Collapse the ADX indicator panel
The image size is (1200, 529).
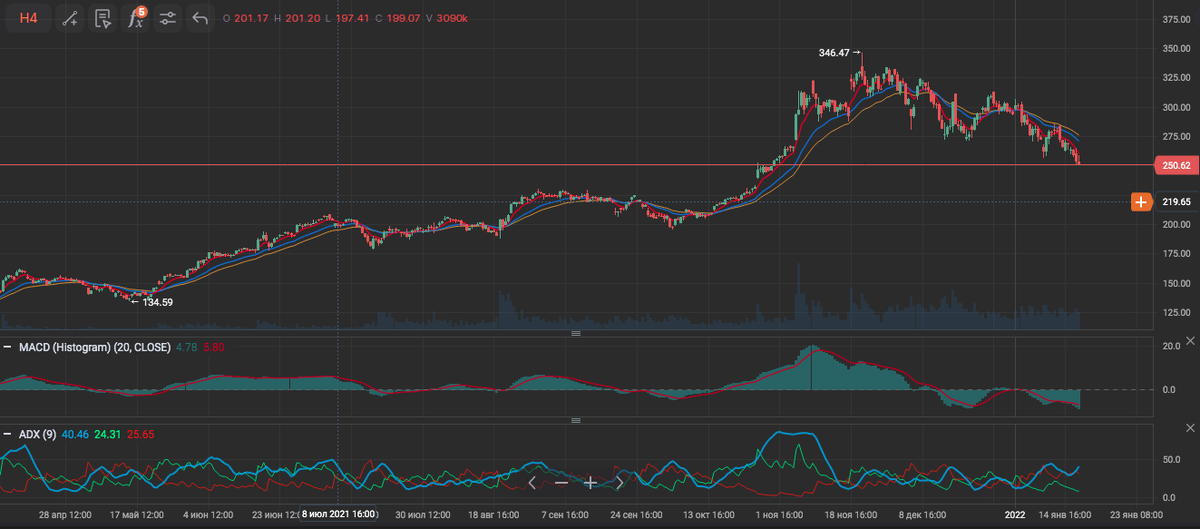pyautogui.click(x=7, y=435)
